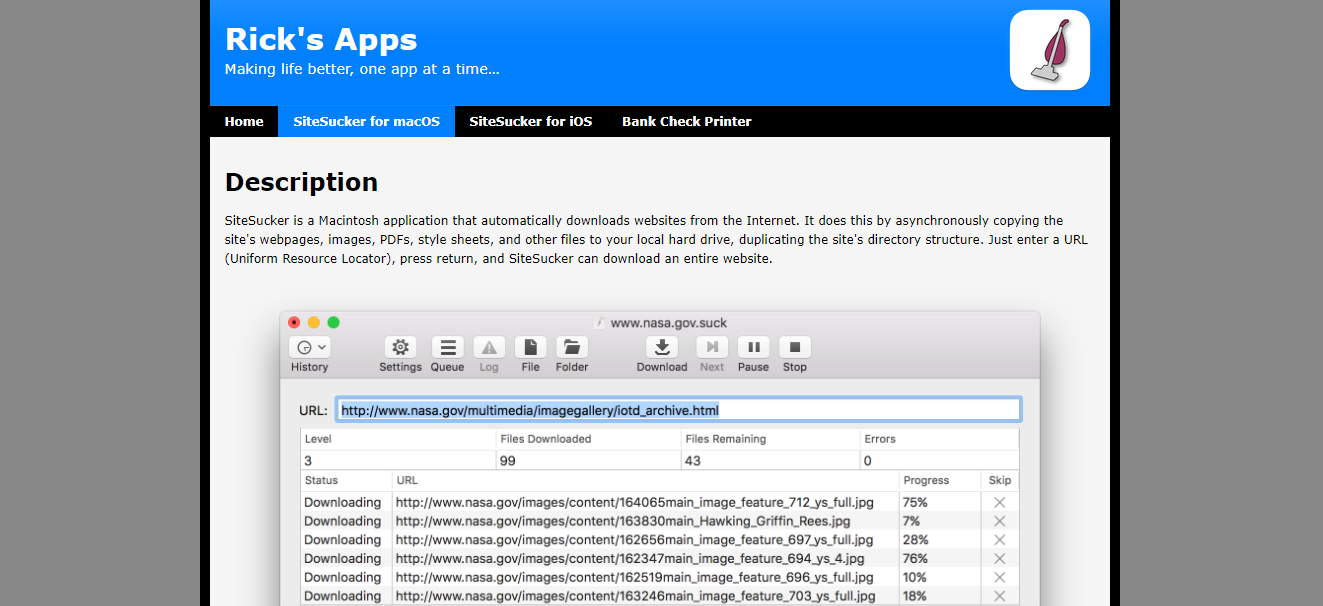The width and height of the screenshot is (1323, 606).
Task: Click the Rick's Apps site title
Action: (321, 39)
